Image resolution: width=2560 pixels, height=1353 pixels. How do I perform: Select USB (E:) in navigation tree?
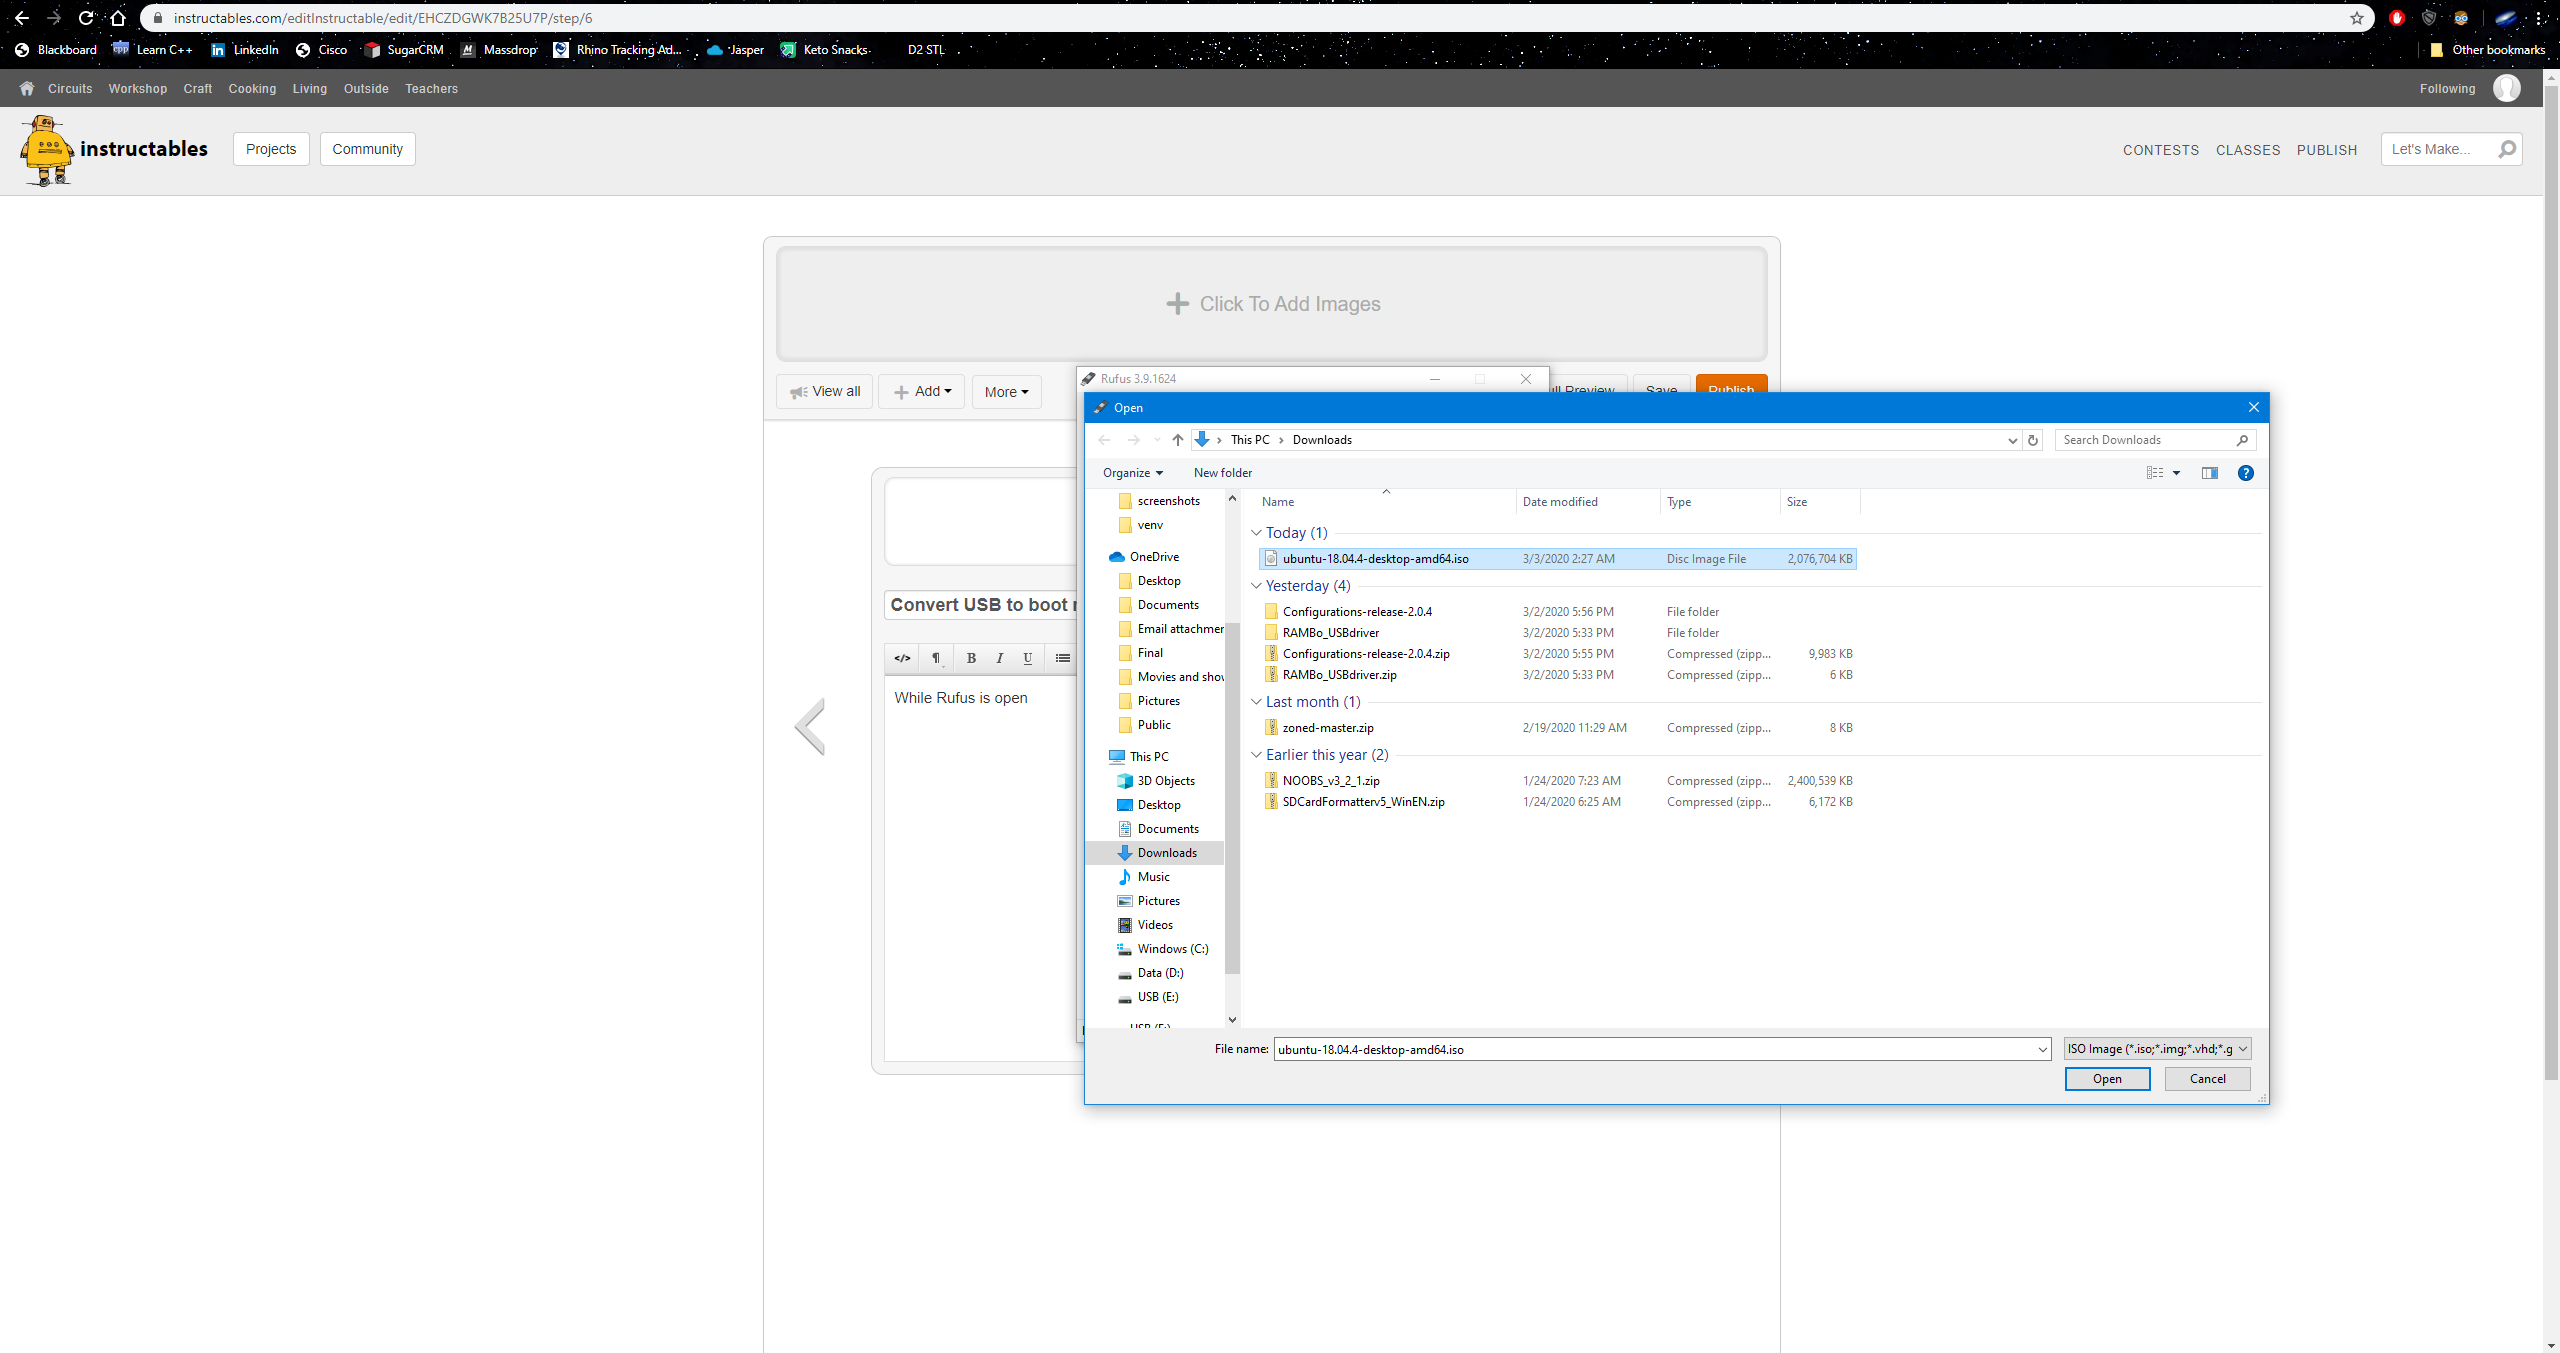1157,997
